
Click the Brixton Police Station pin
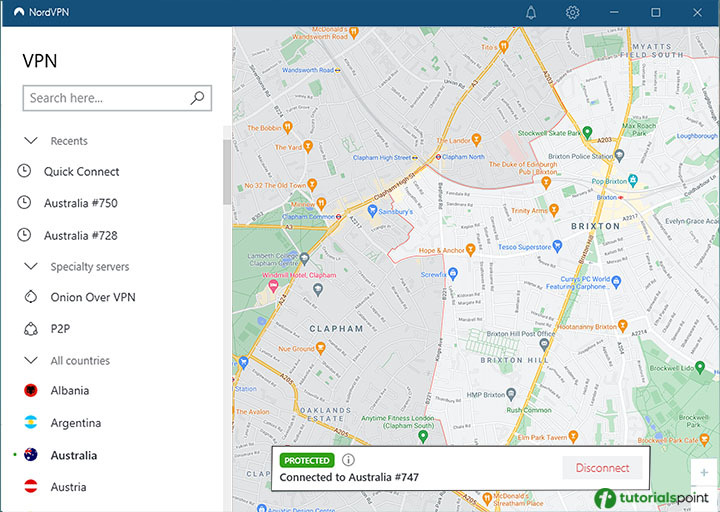[619, 155]
